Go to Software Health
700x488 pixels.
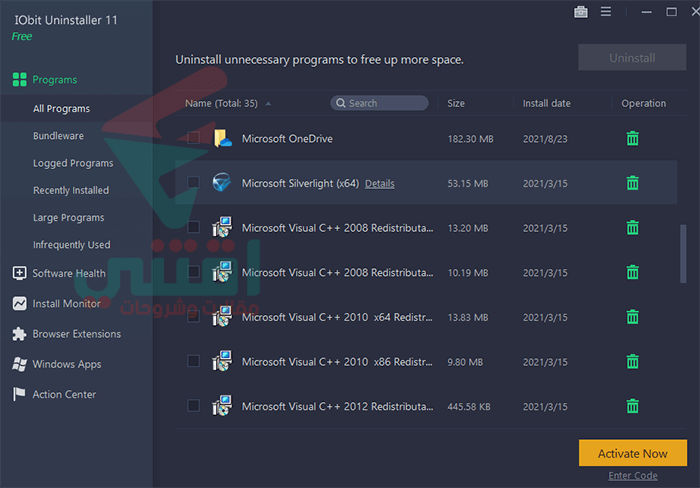click(x=69, y=273)
